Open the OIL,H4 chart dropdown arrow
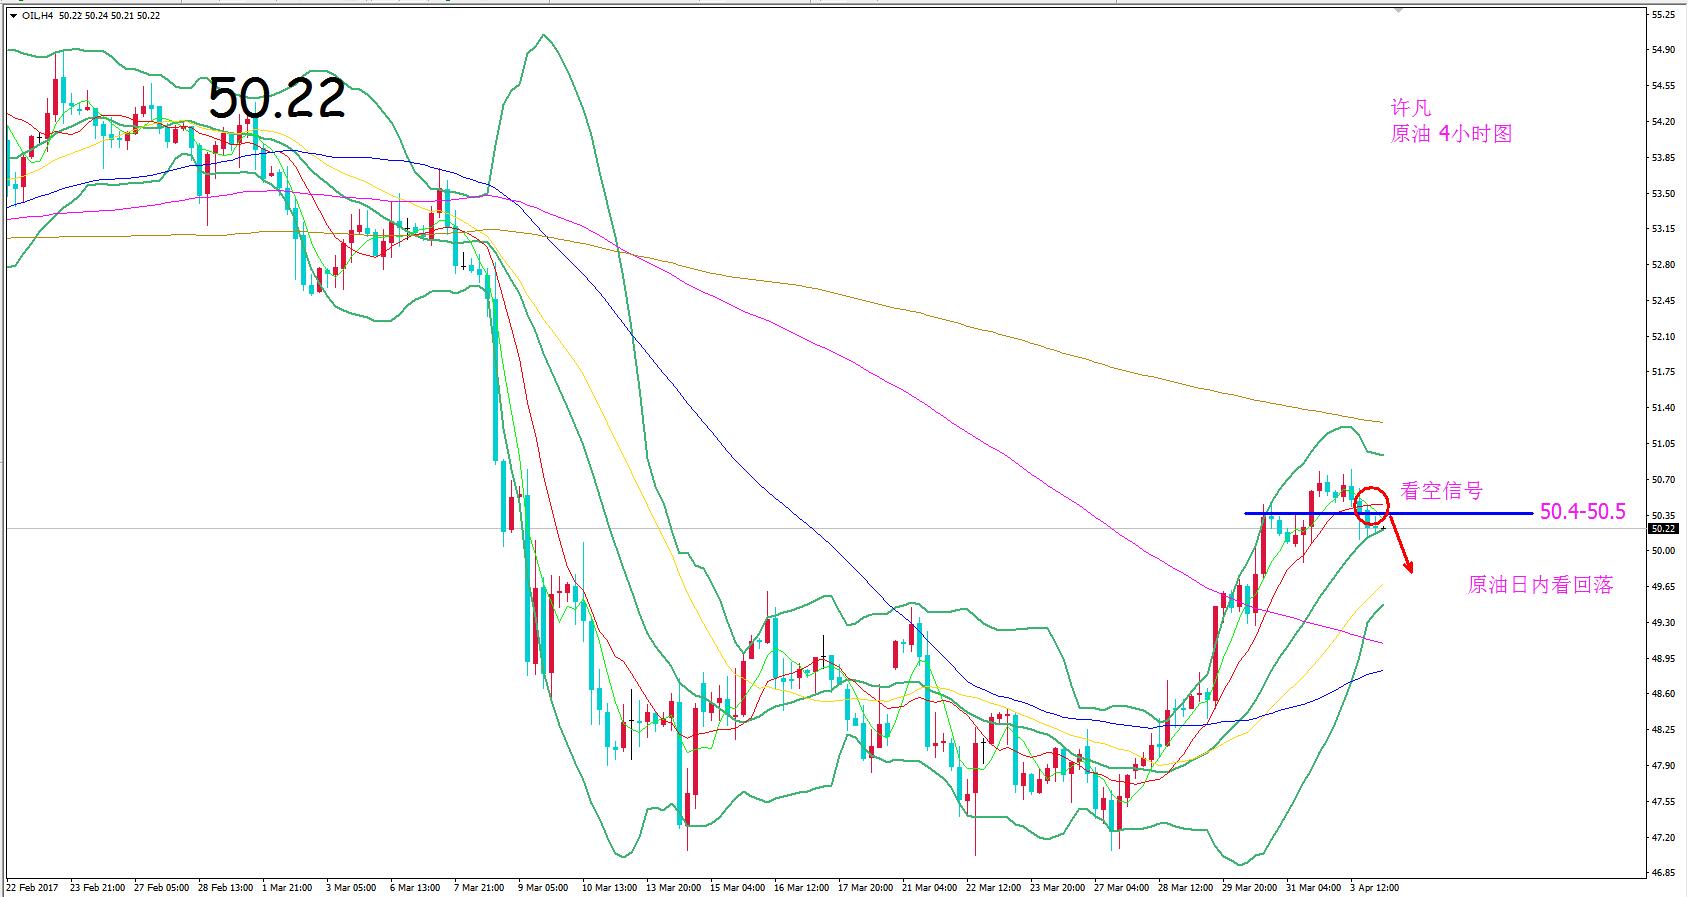1688x897 pixels. click(x=12, y=16)
